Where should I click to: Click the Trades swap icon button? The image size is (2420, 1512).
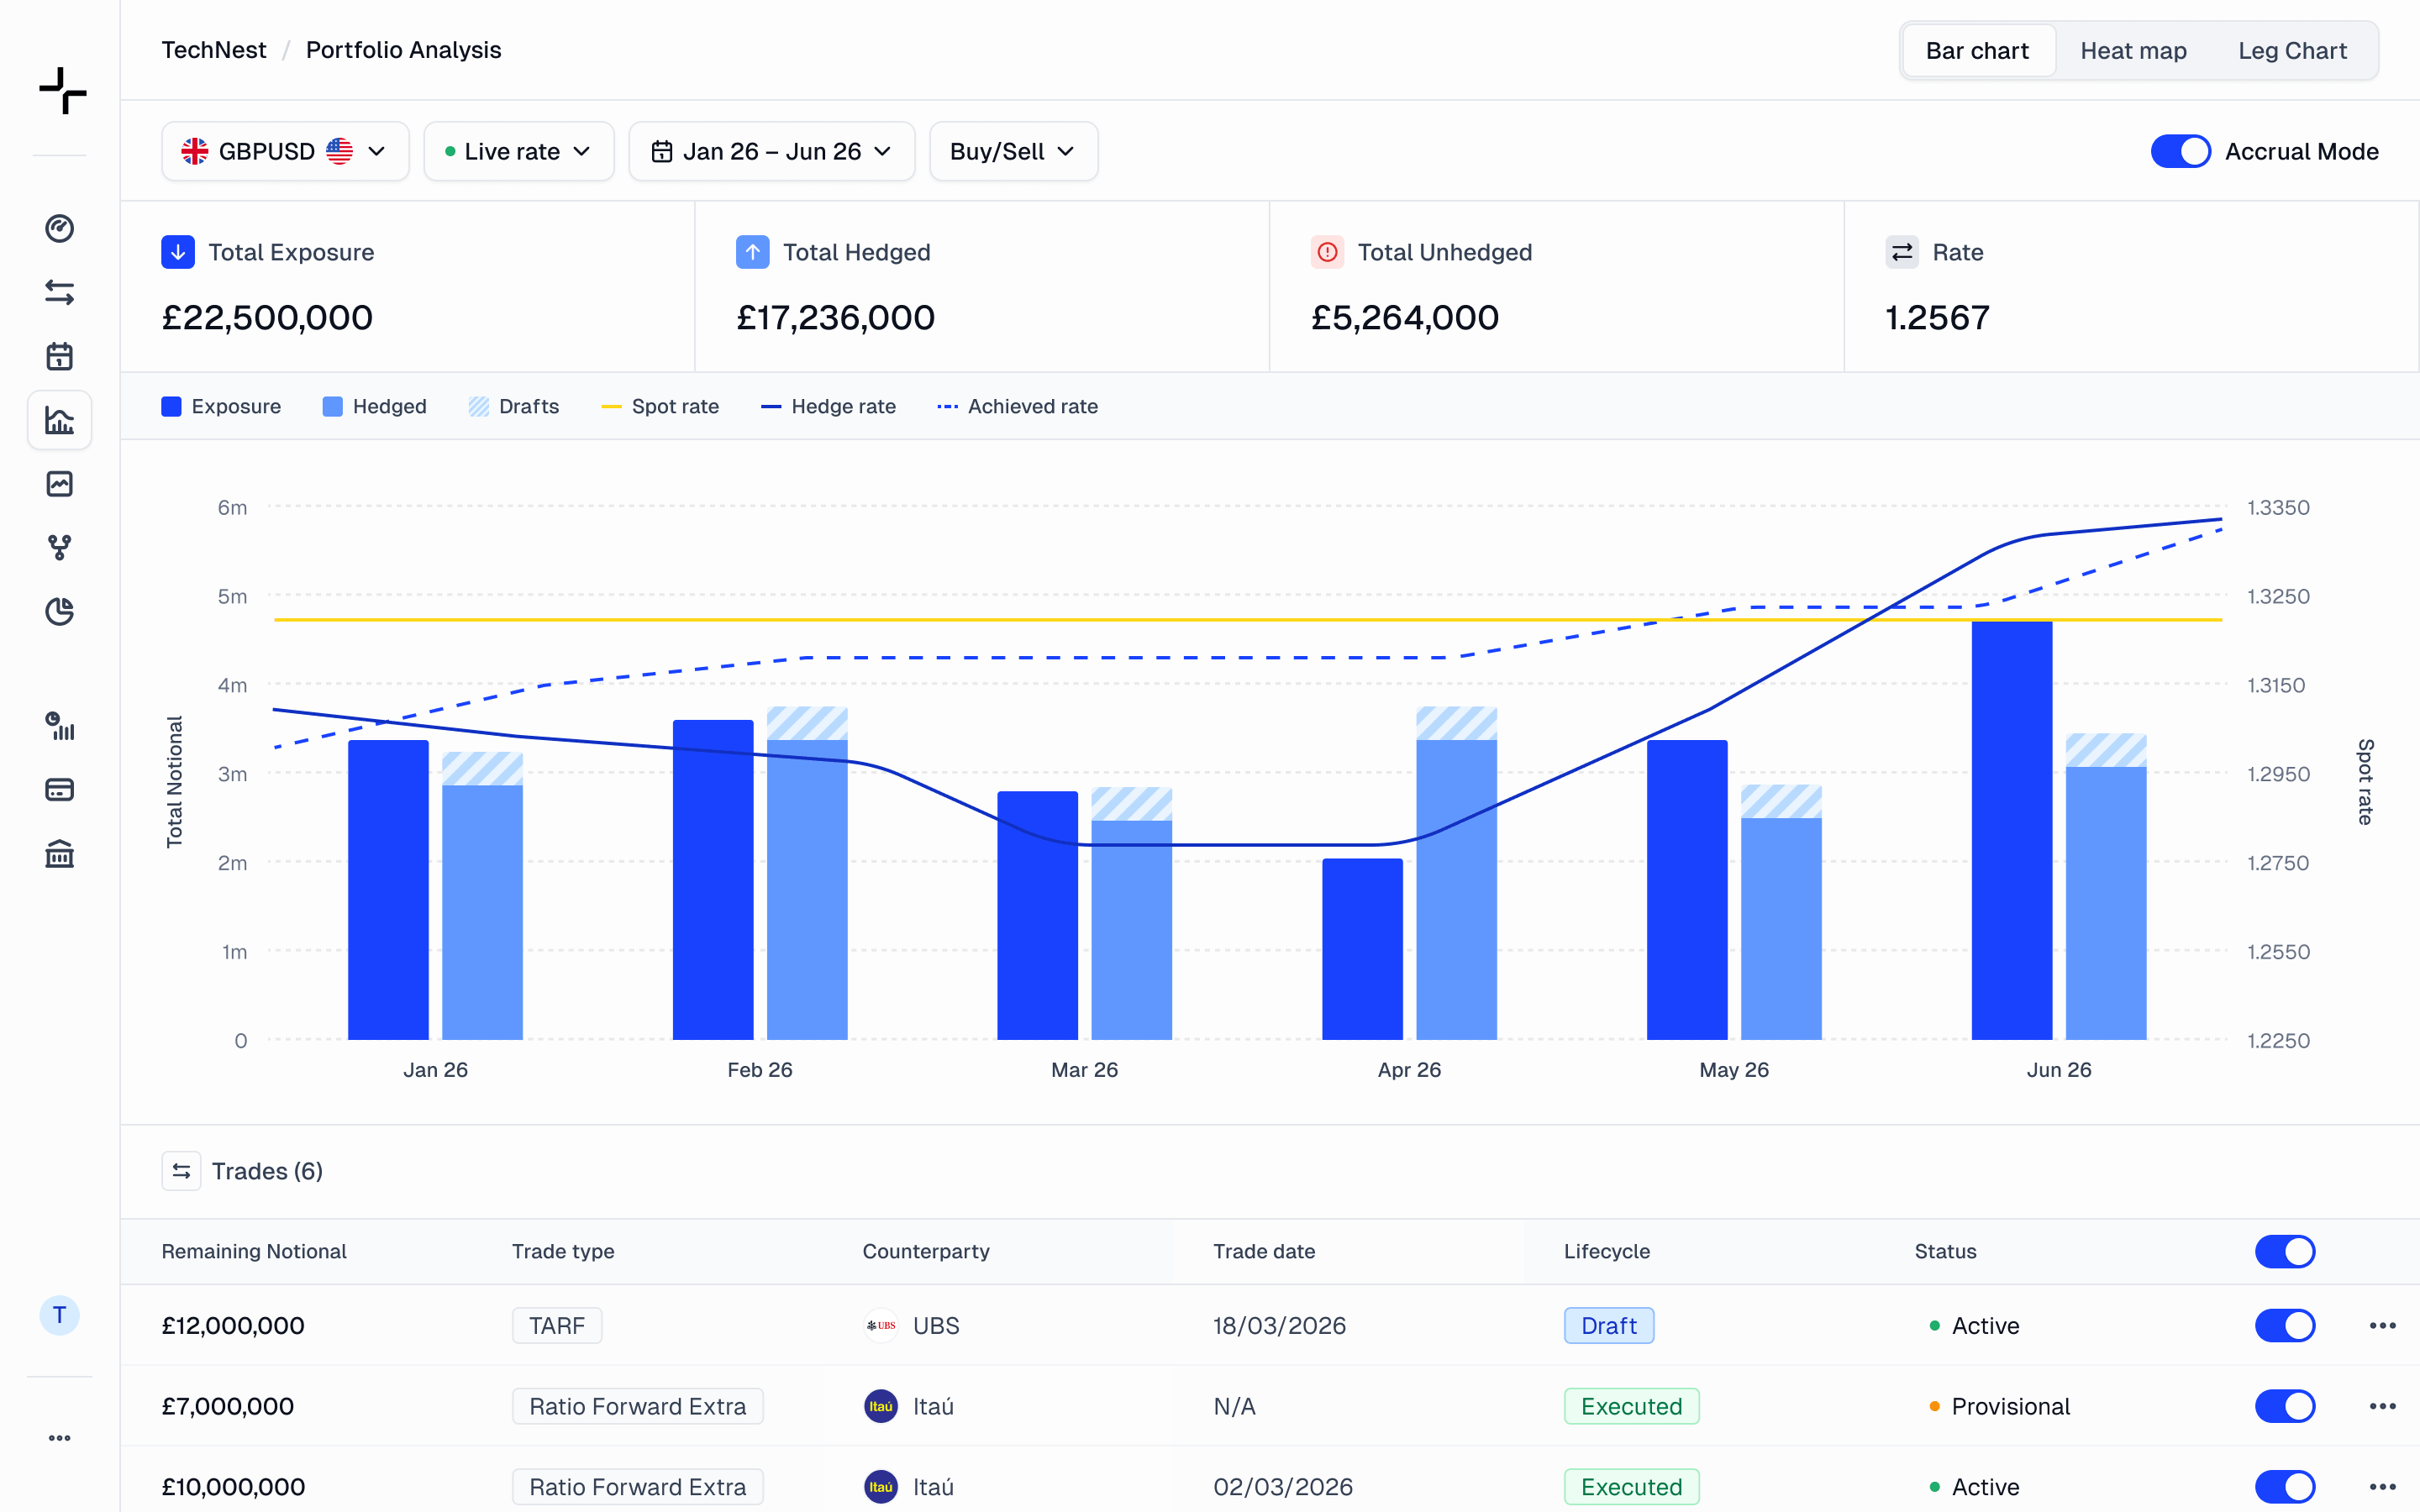(x=181, y=1171)
